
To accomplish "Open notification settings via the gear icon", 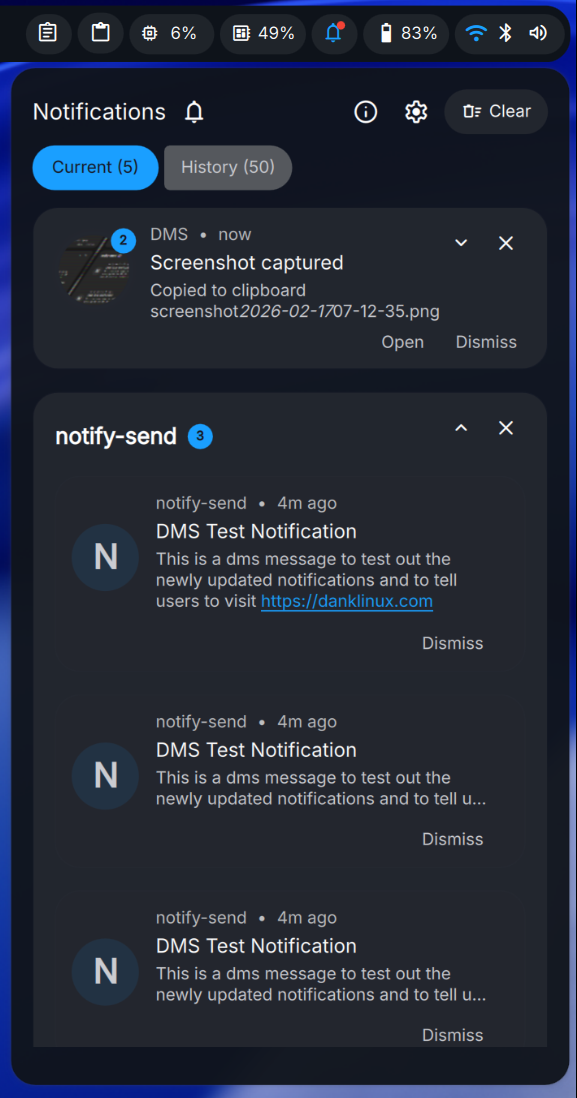I will (x=415, y=112).
